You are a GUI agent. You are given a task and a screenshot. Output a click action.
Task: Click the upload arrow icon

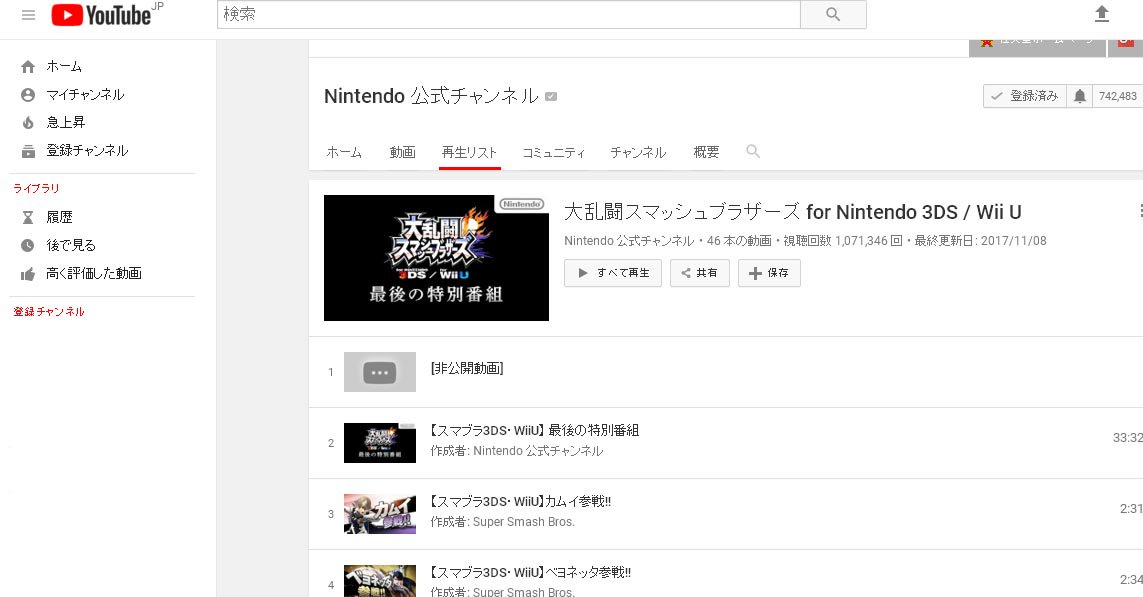tap(1101, 14)
